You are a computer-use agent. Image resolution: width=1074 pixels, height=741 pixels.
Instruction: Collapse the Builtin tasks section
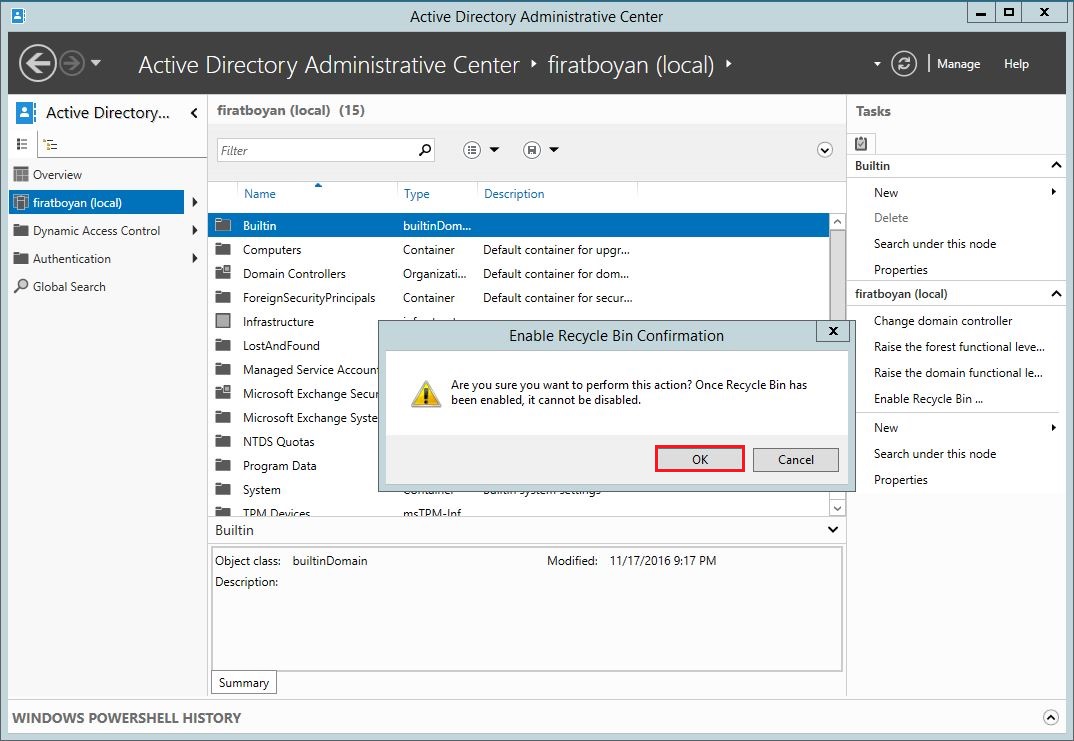pos(1056,165)
